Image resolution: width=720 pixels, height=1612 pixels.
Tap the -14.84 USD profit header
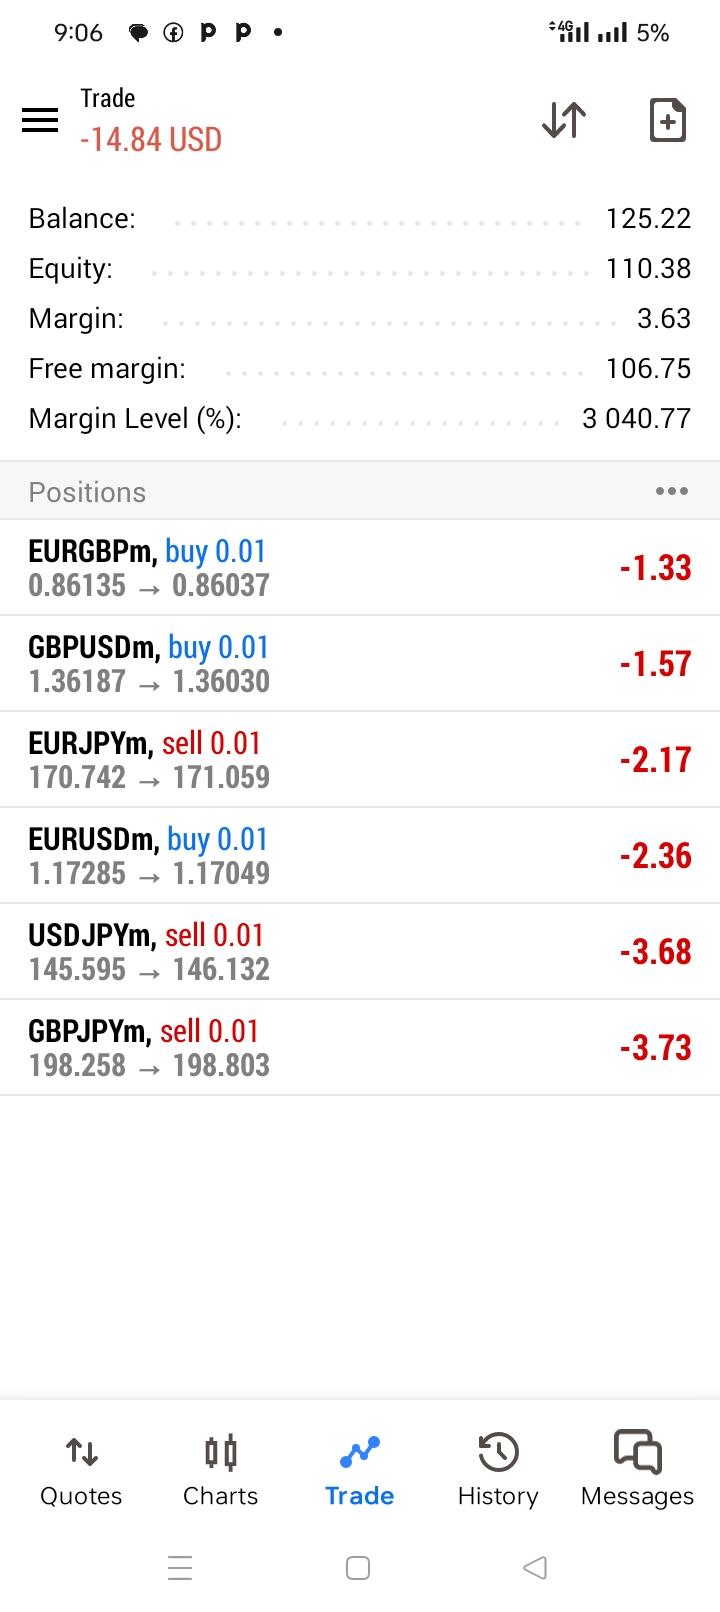click(x=151, y=139)
